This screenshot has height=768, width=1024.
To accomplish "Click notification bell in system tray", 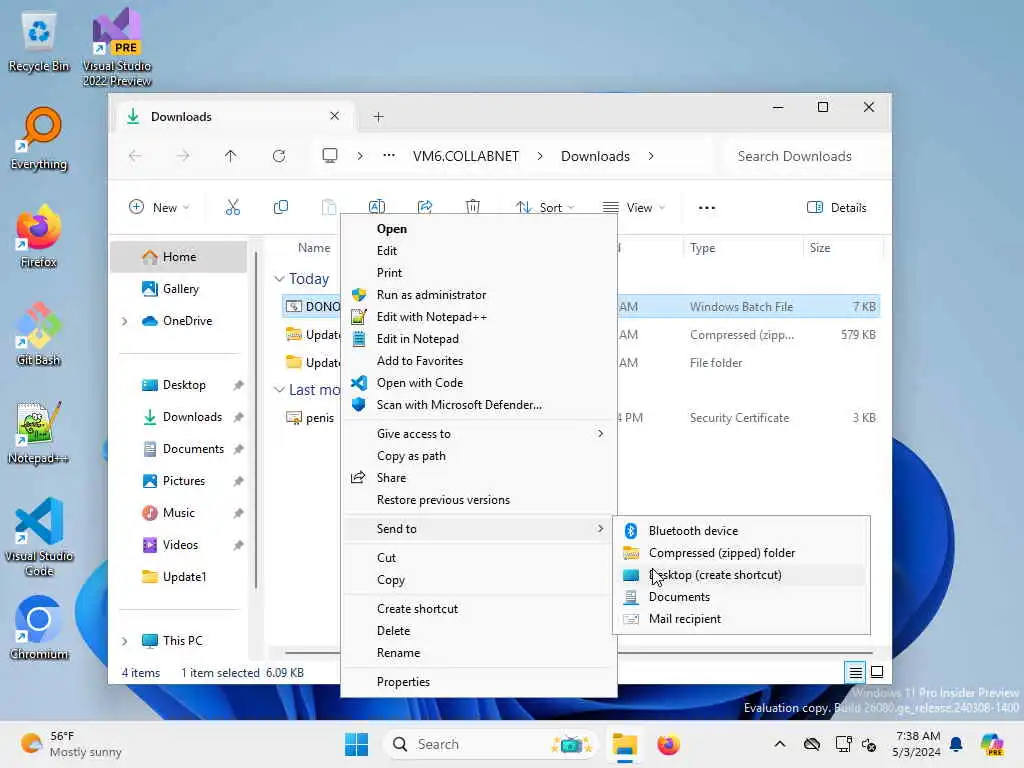I will pyautogui.click(x=956, y=744).
